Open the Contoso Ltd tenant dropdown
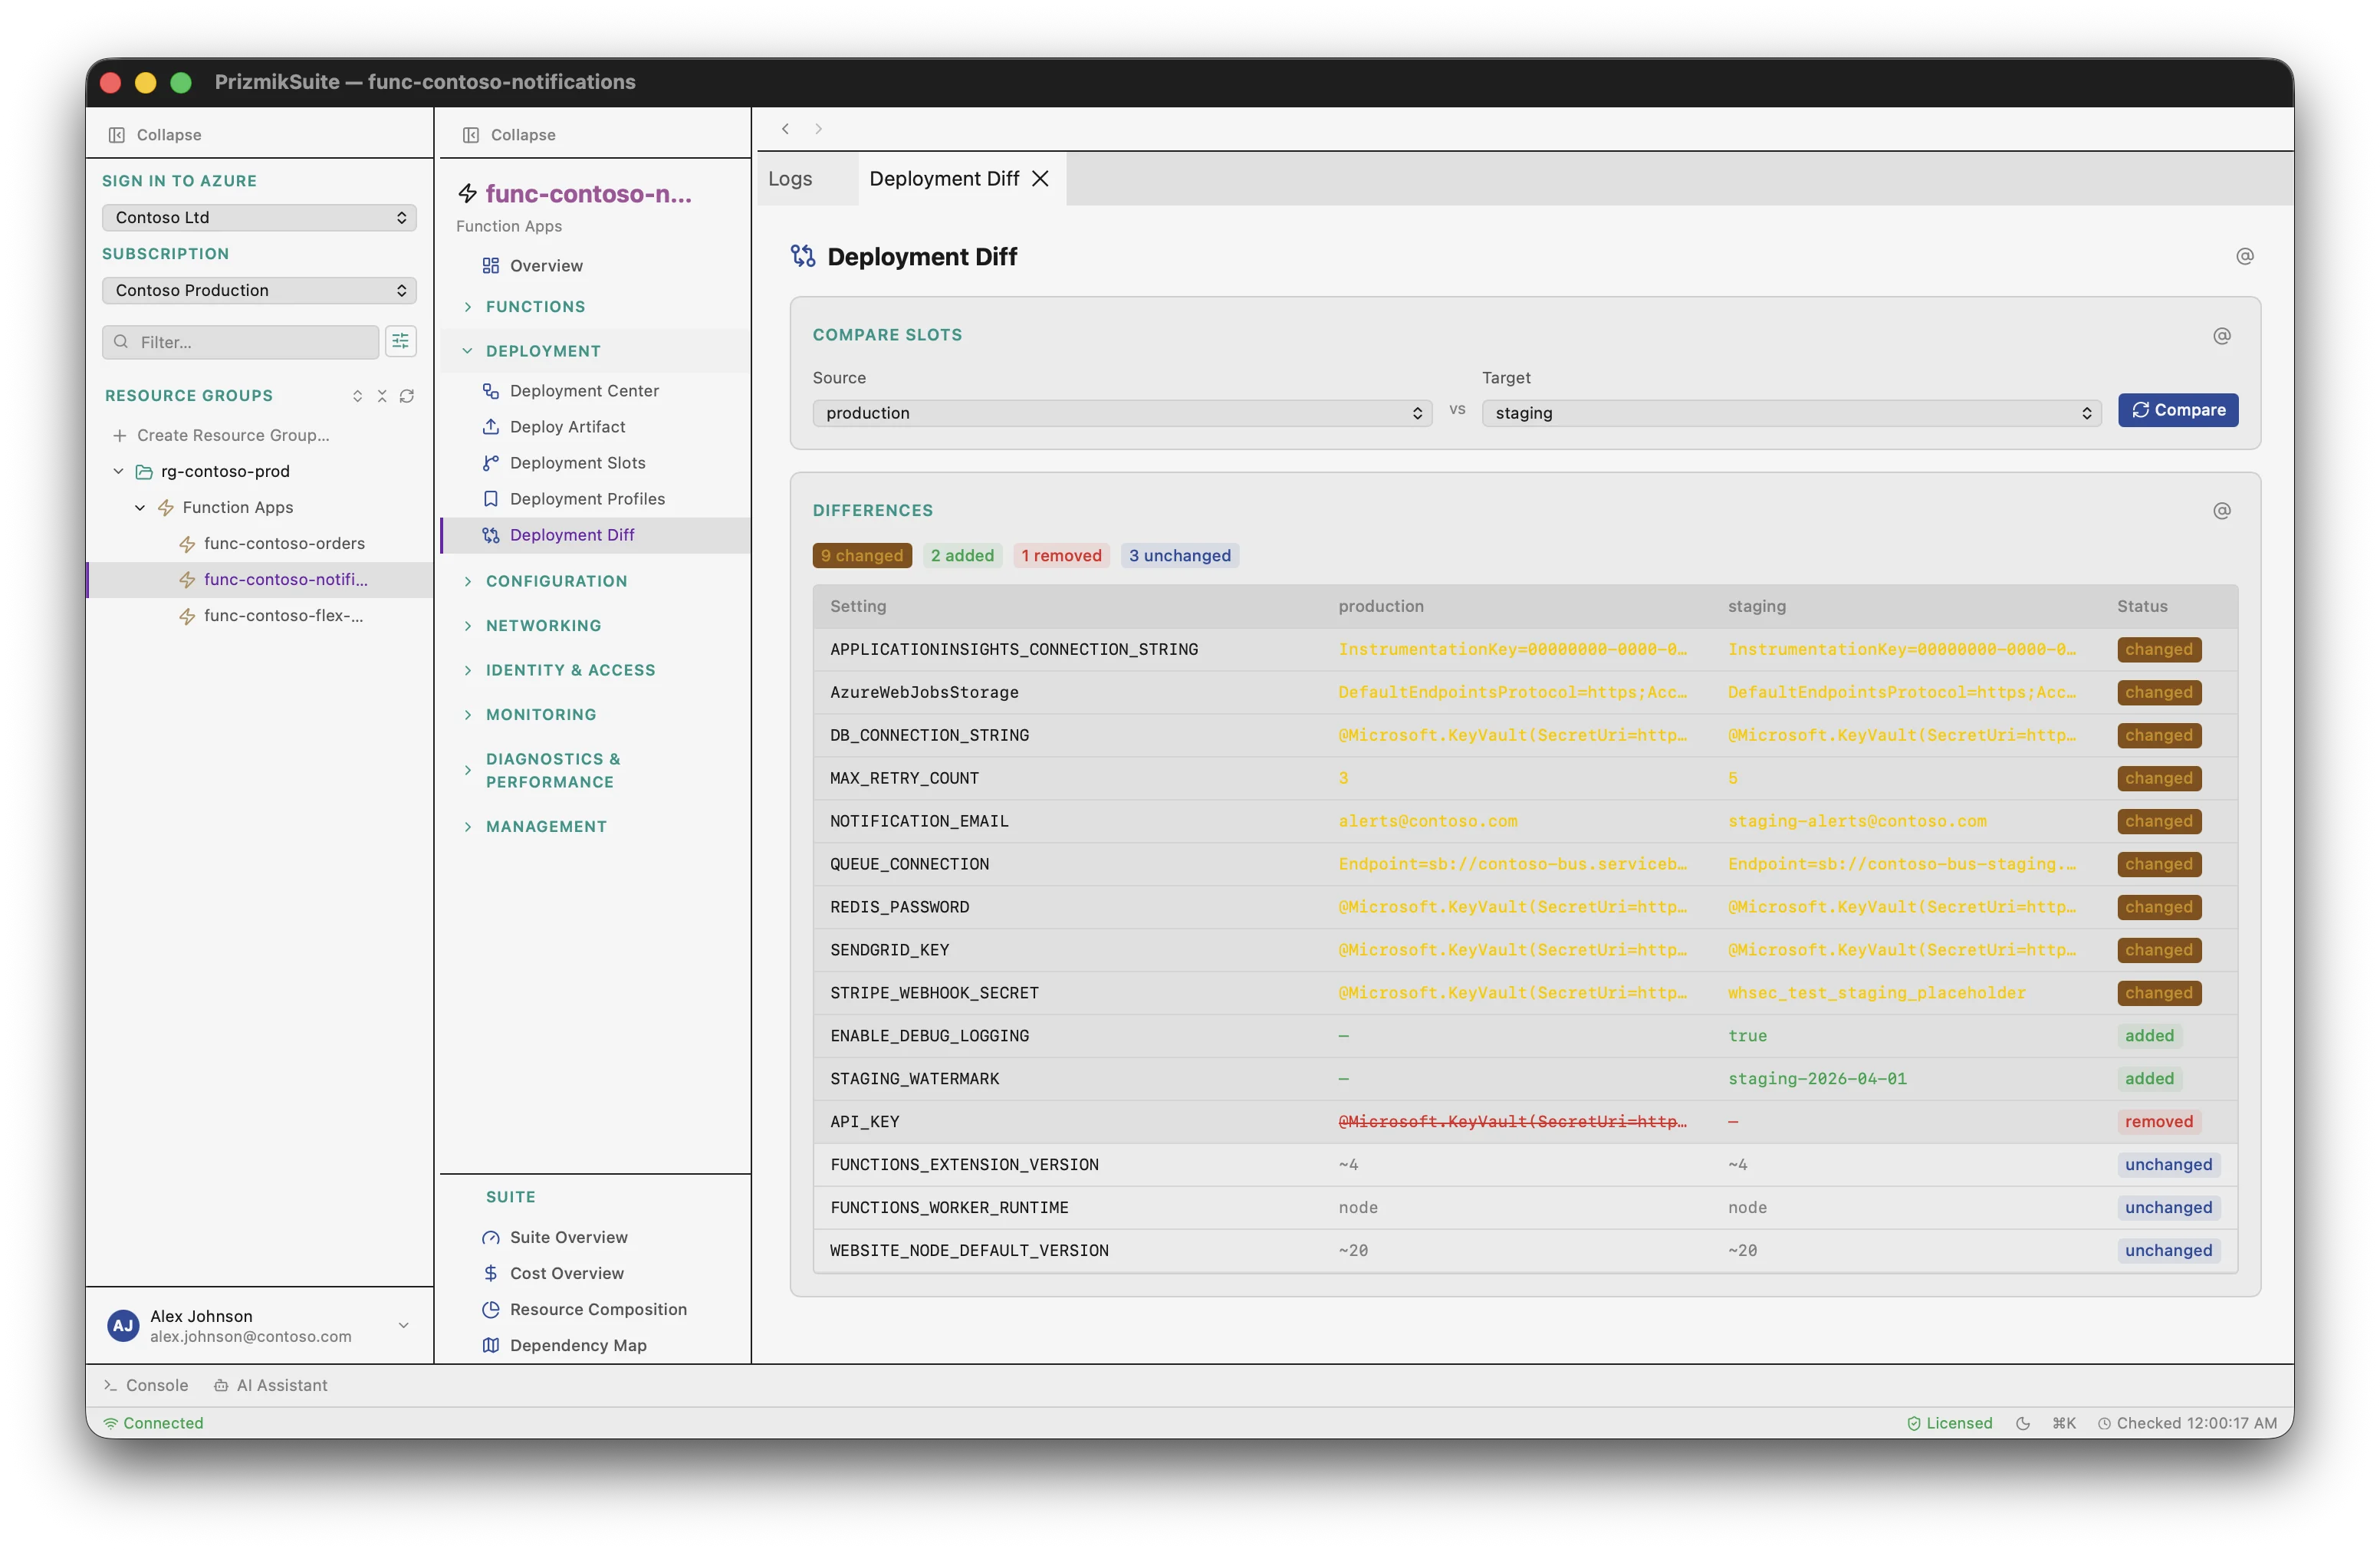Screen dimensions: 2380x1552 259,218
